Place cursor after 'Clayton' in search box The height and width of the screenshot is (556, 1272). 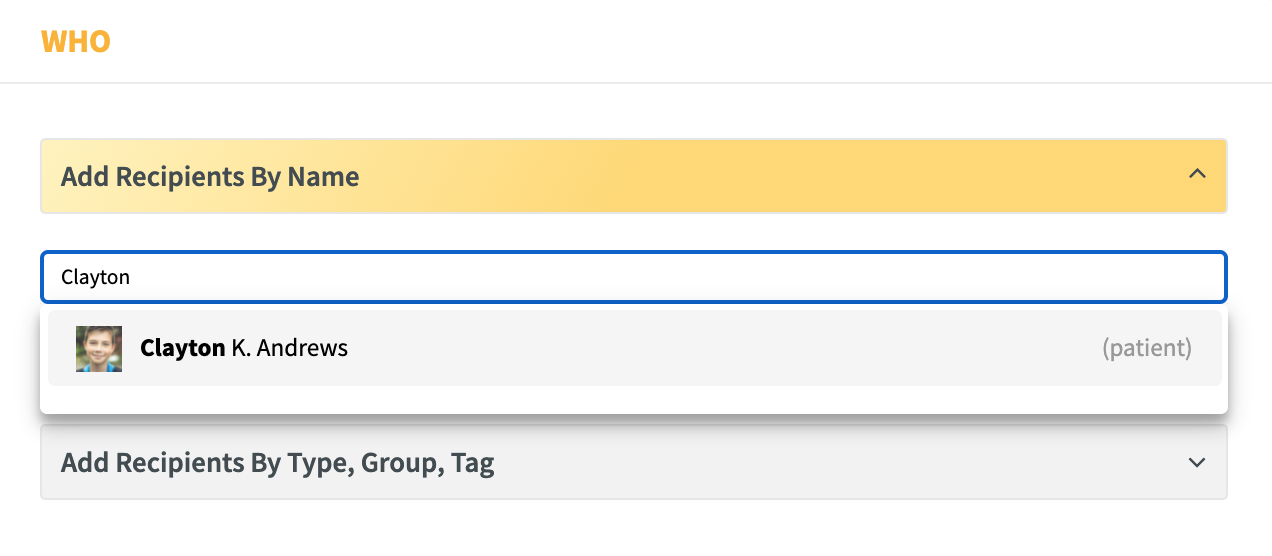click(132, 277)
